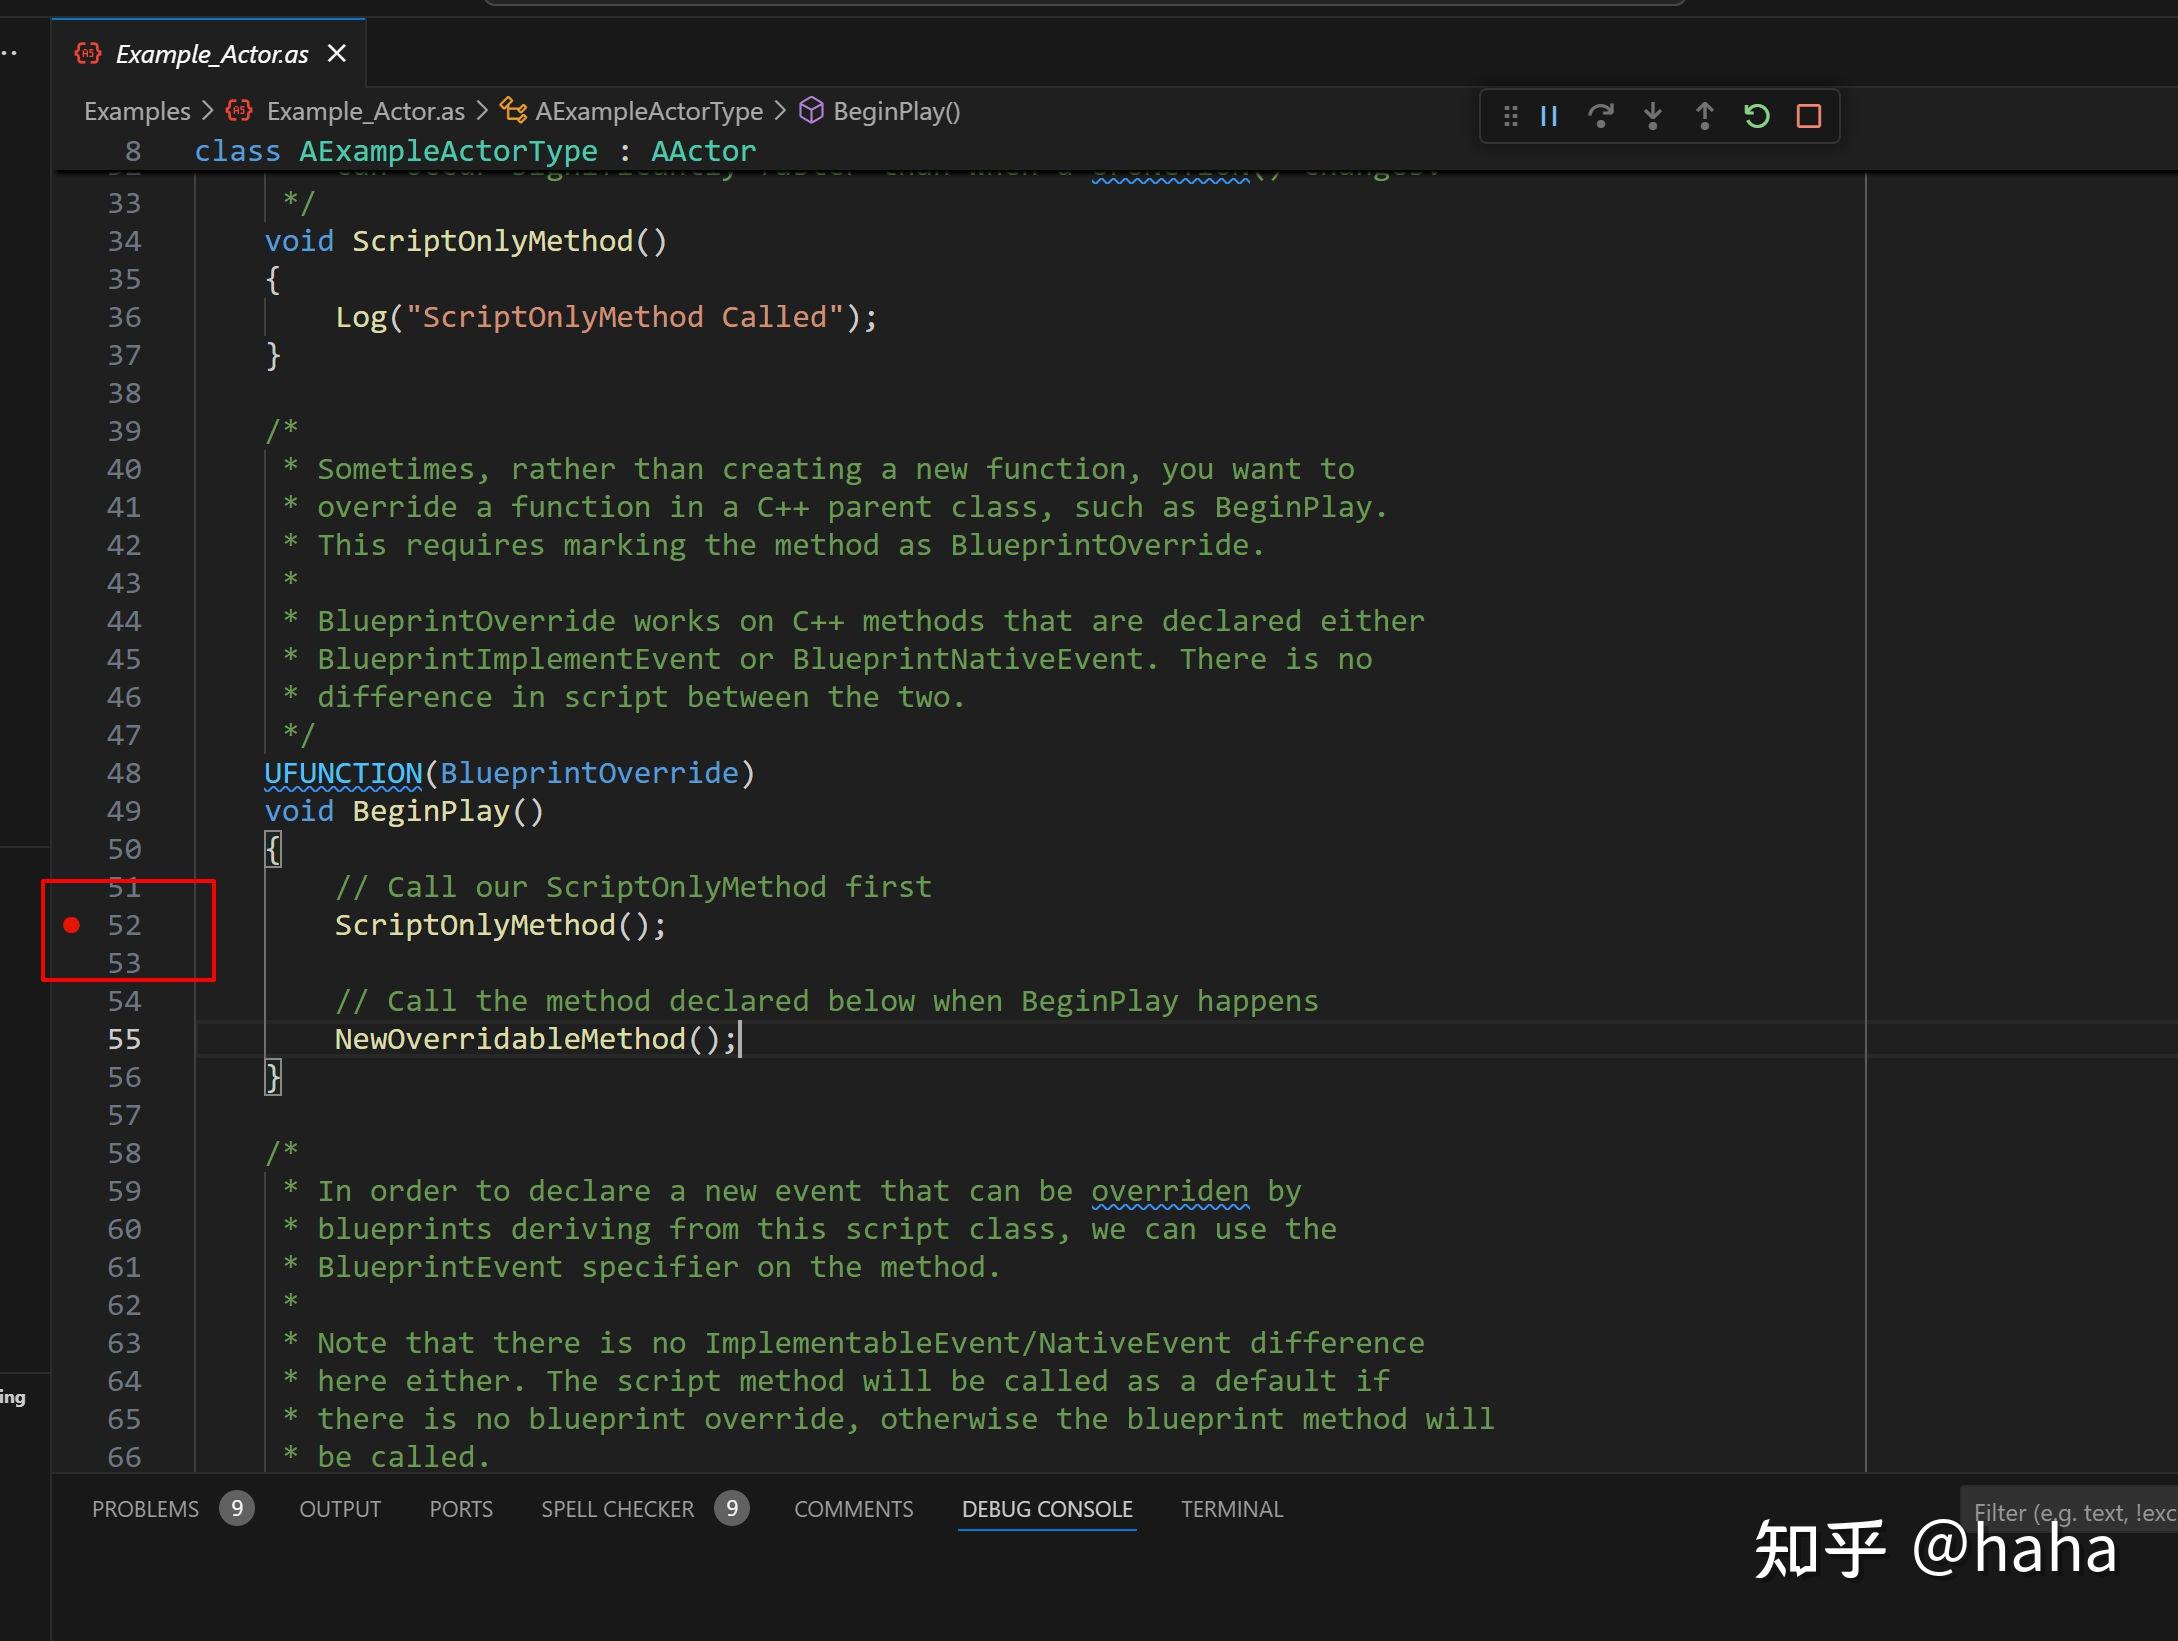Switch to the TERMINAL panel tab
Image resolution: width=2178 pixels, height=1641 pixels.
point(1231,1509)
